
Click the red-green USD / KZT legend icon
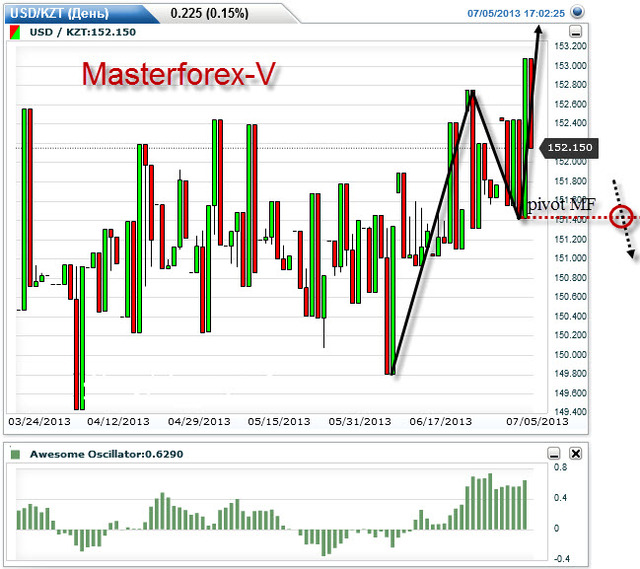[x=14, y=32]
